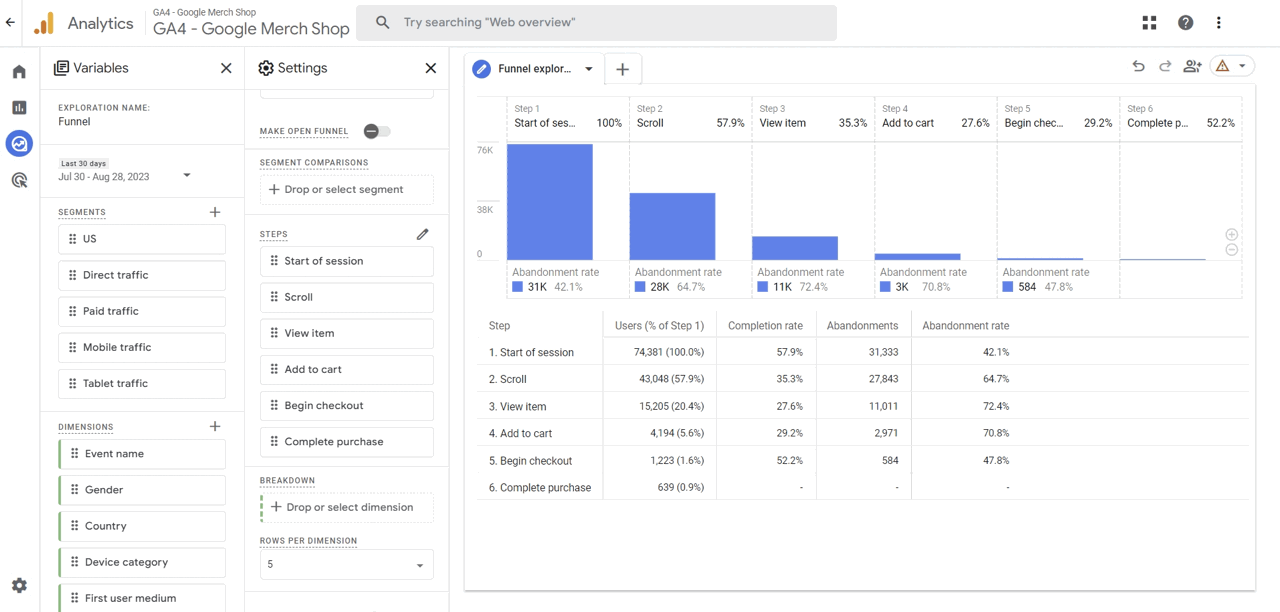The width and height of the screenshot is (1280, 612).
Task: Switch to the Funnel exploration tab
Action: [533, 69]
